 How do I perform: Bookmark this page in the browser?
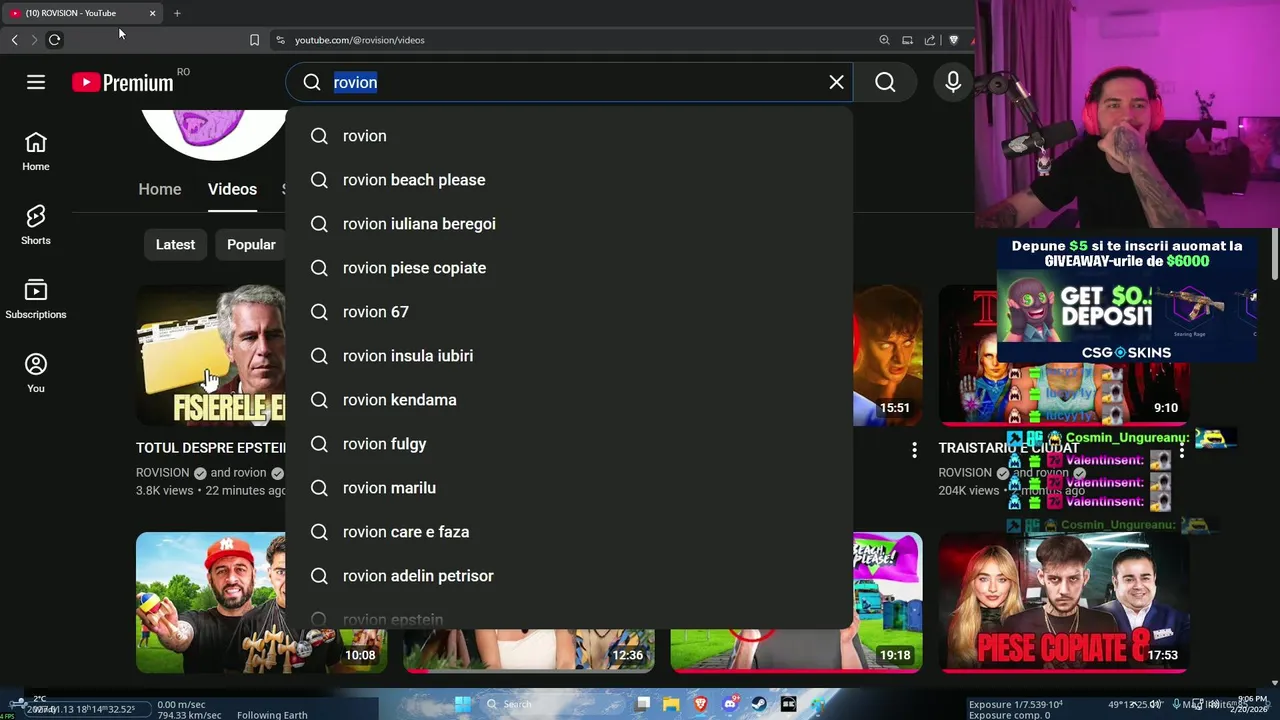(254, 40)
